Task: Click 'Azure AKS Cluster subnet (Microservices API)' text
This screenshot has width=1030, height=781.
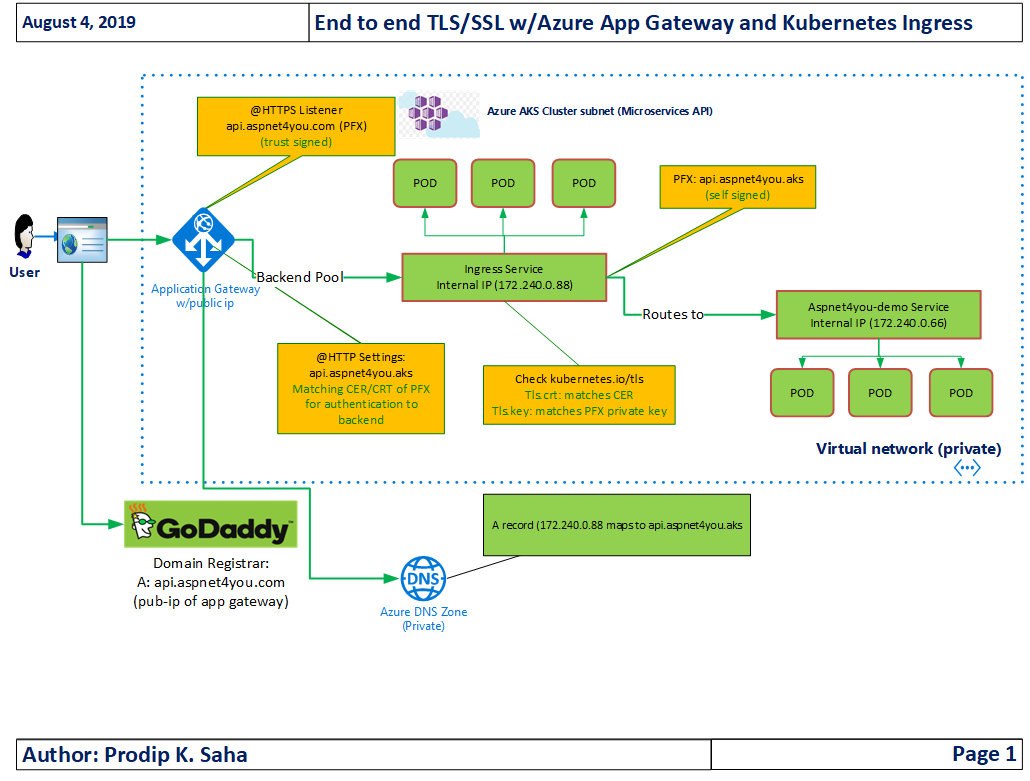Action: click(600, 111)
